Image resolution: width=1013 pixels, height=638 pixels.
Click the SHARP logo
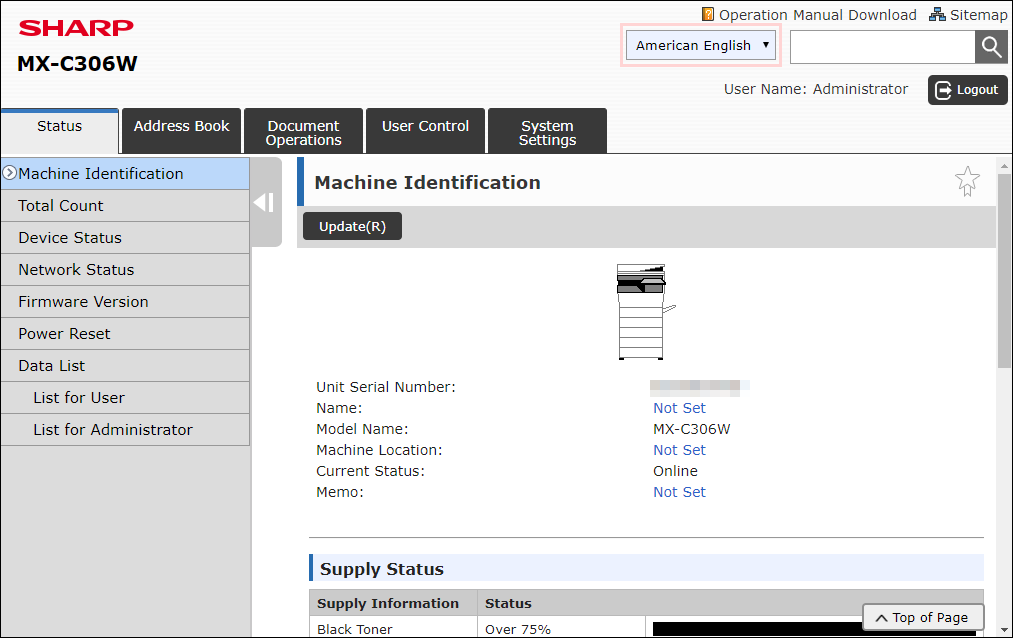[x=76, y=28]
